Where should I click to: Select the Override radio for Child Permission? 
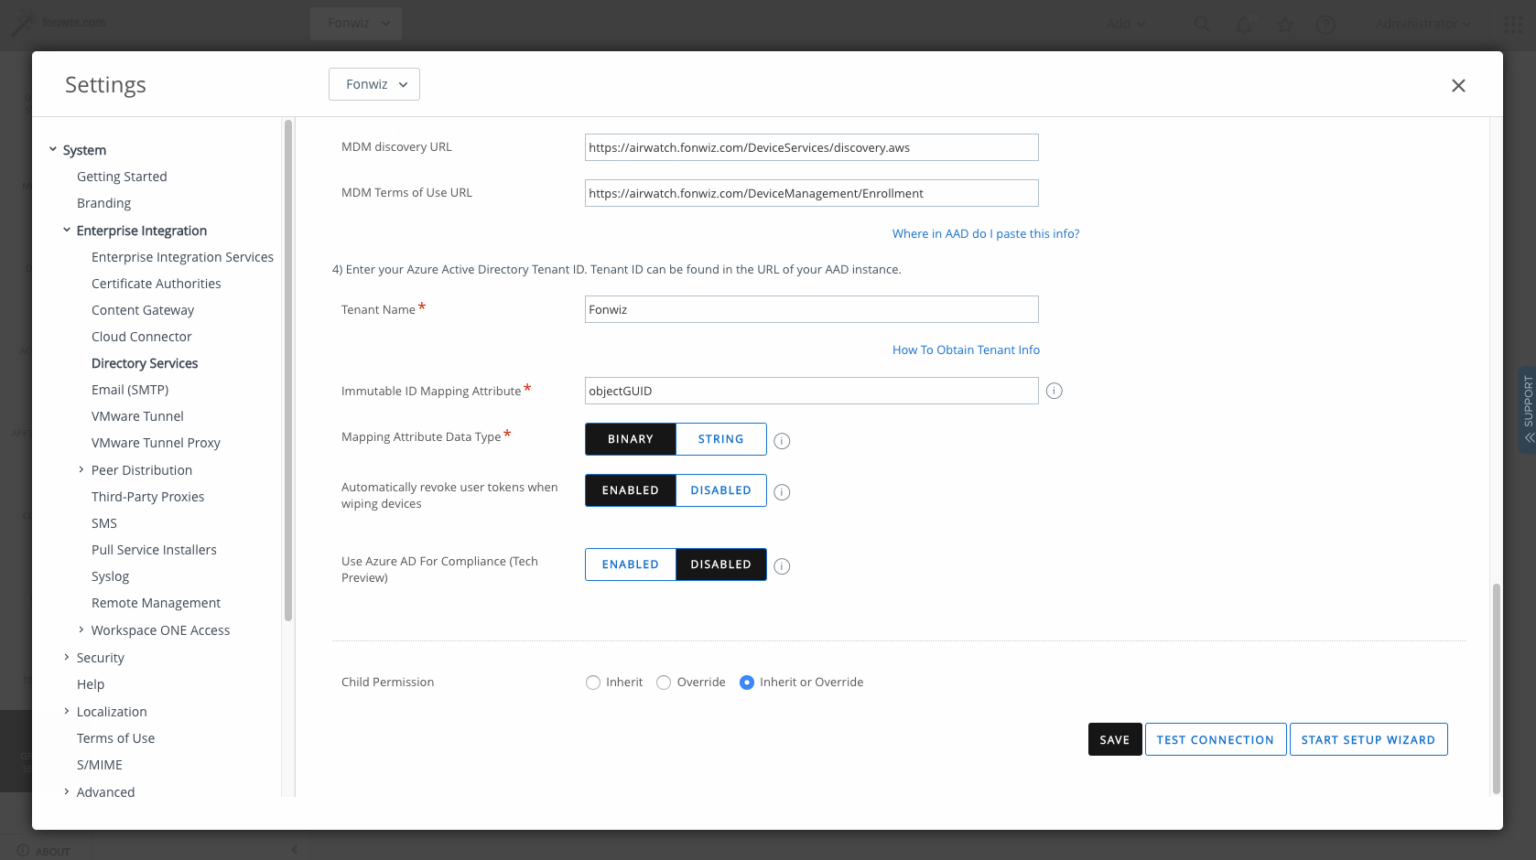663,681
